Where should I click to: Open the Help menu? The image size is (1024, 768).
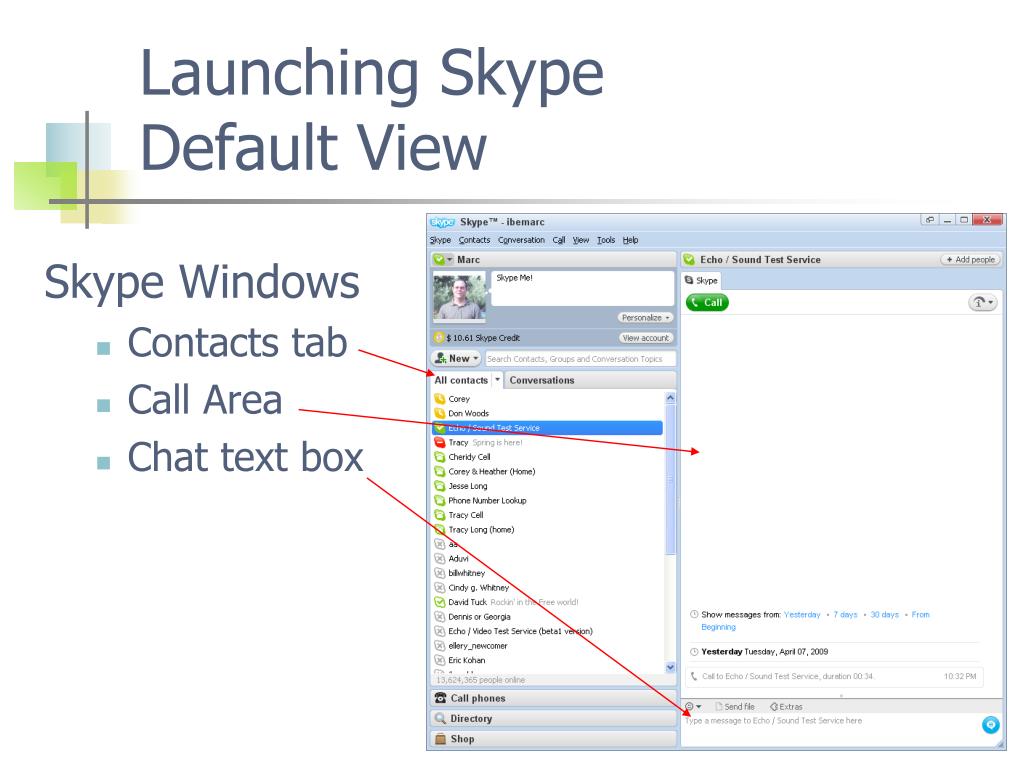pyautogui.click(x=630, y=240)
